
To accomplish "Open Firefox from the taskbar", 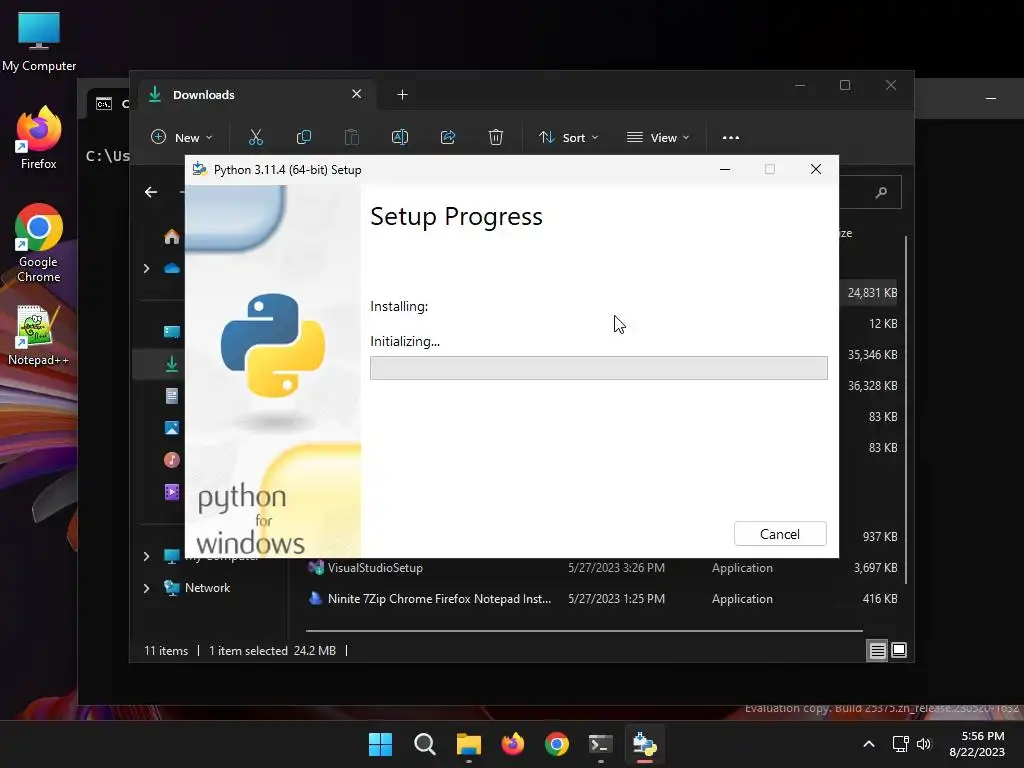I will pos(513,744).
